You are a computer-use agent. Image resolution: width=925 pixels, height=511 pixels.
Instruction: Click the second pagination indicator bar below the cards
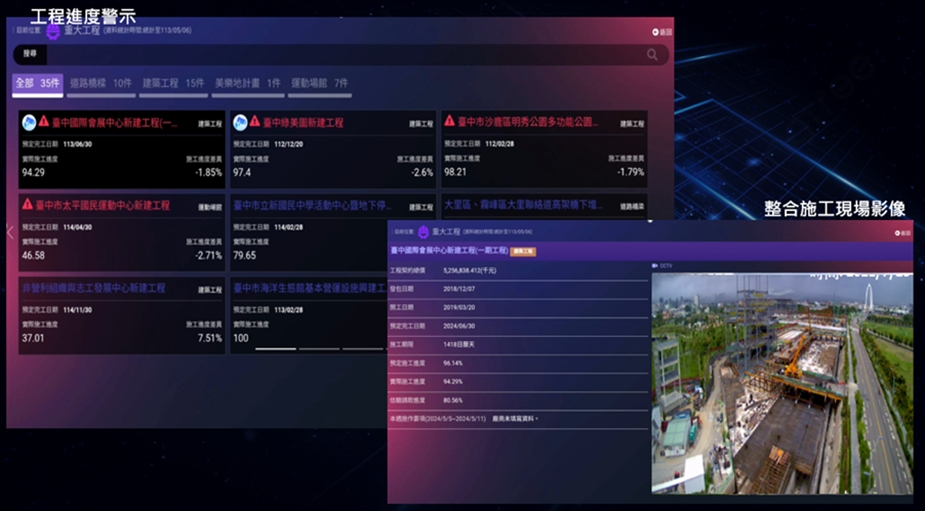point(319,349)
